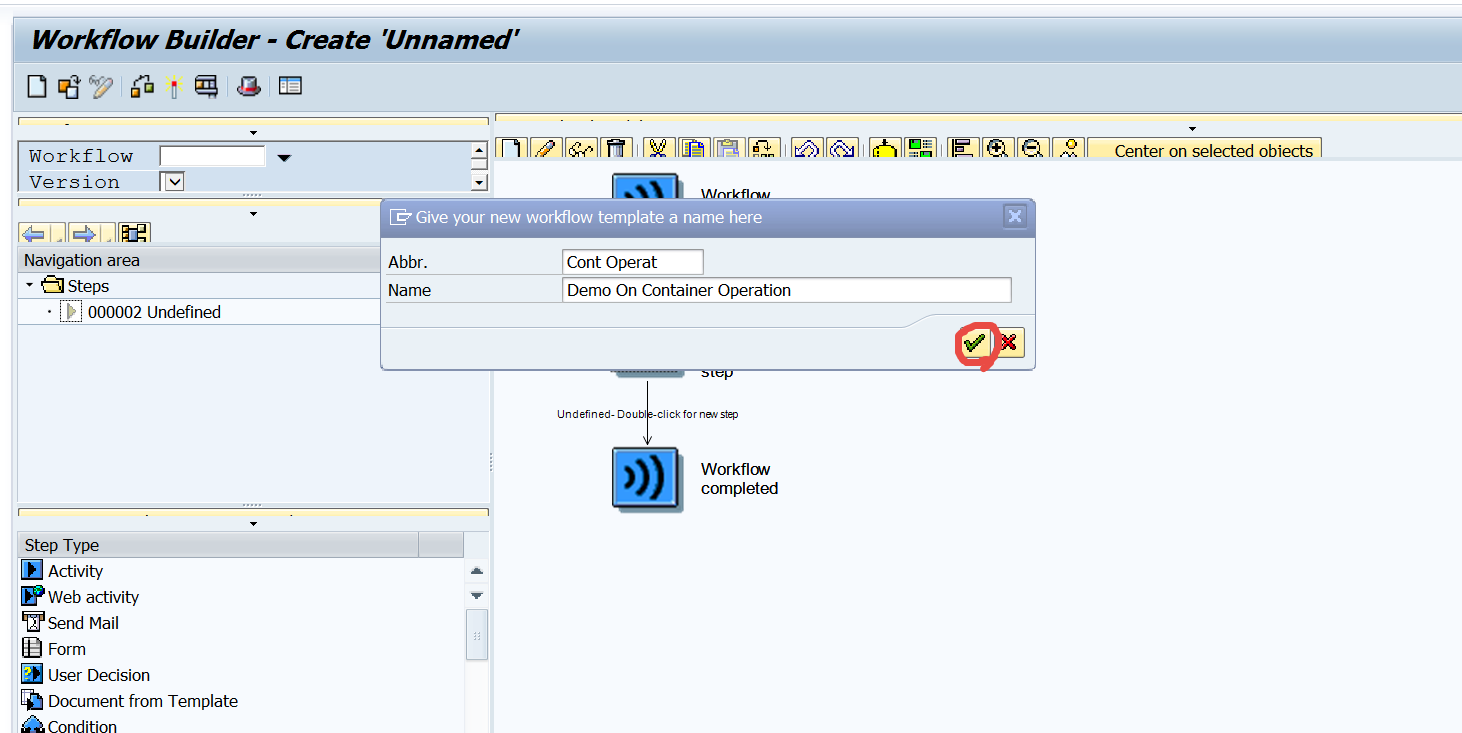This screenshot has width=1462, height=733.
Task: Choose the Send Mail step type
Action: 80,622
